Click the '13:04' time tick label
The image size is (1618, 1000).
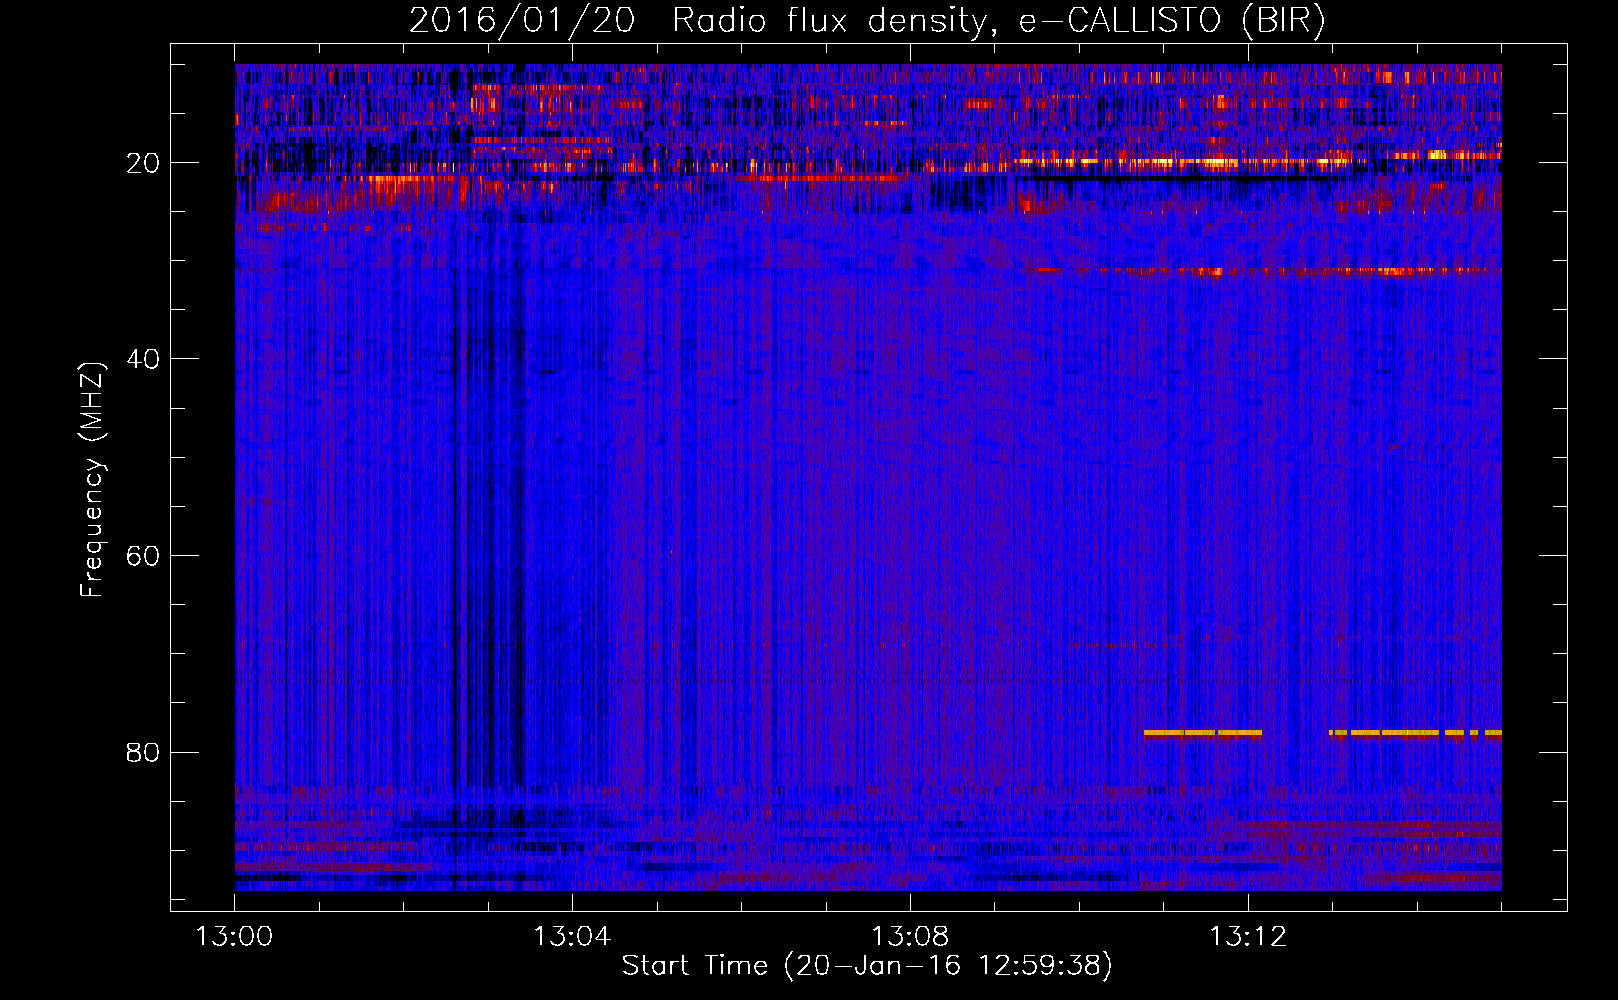coord(571,937)
